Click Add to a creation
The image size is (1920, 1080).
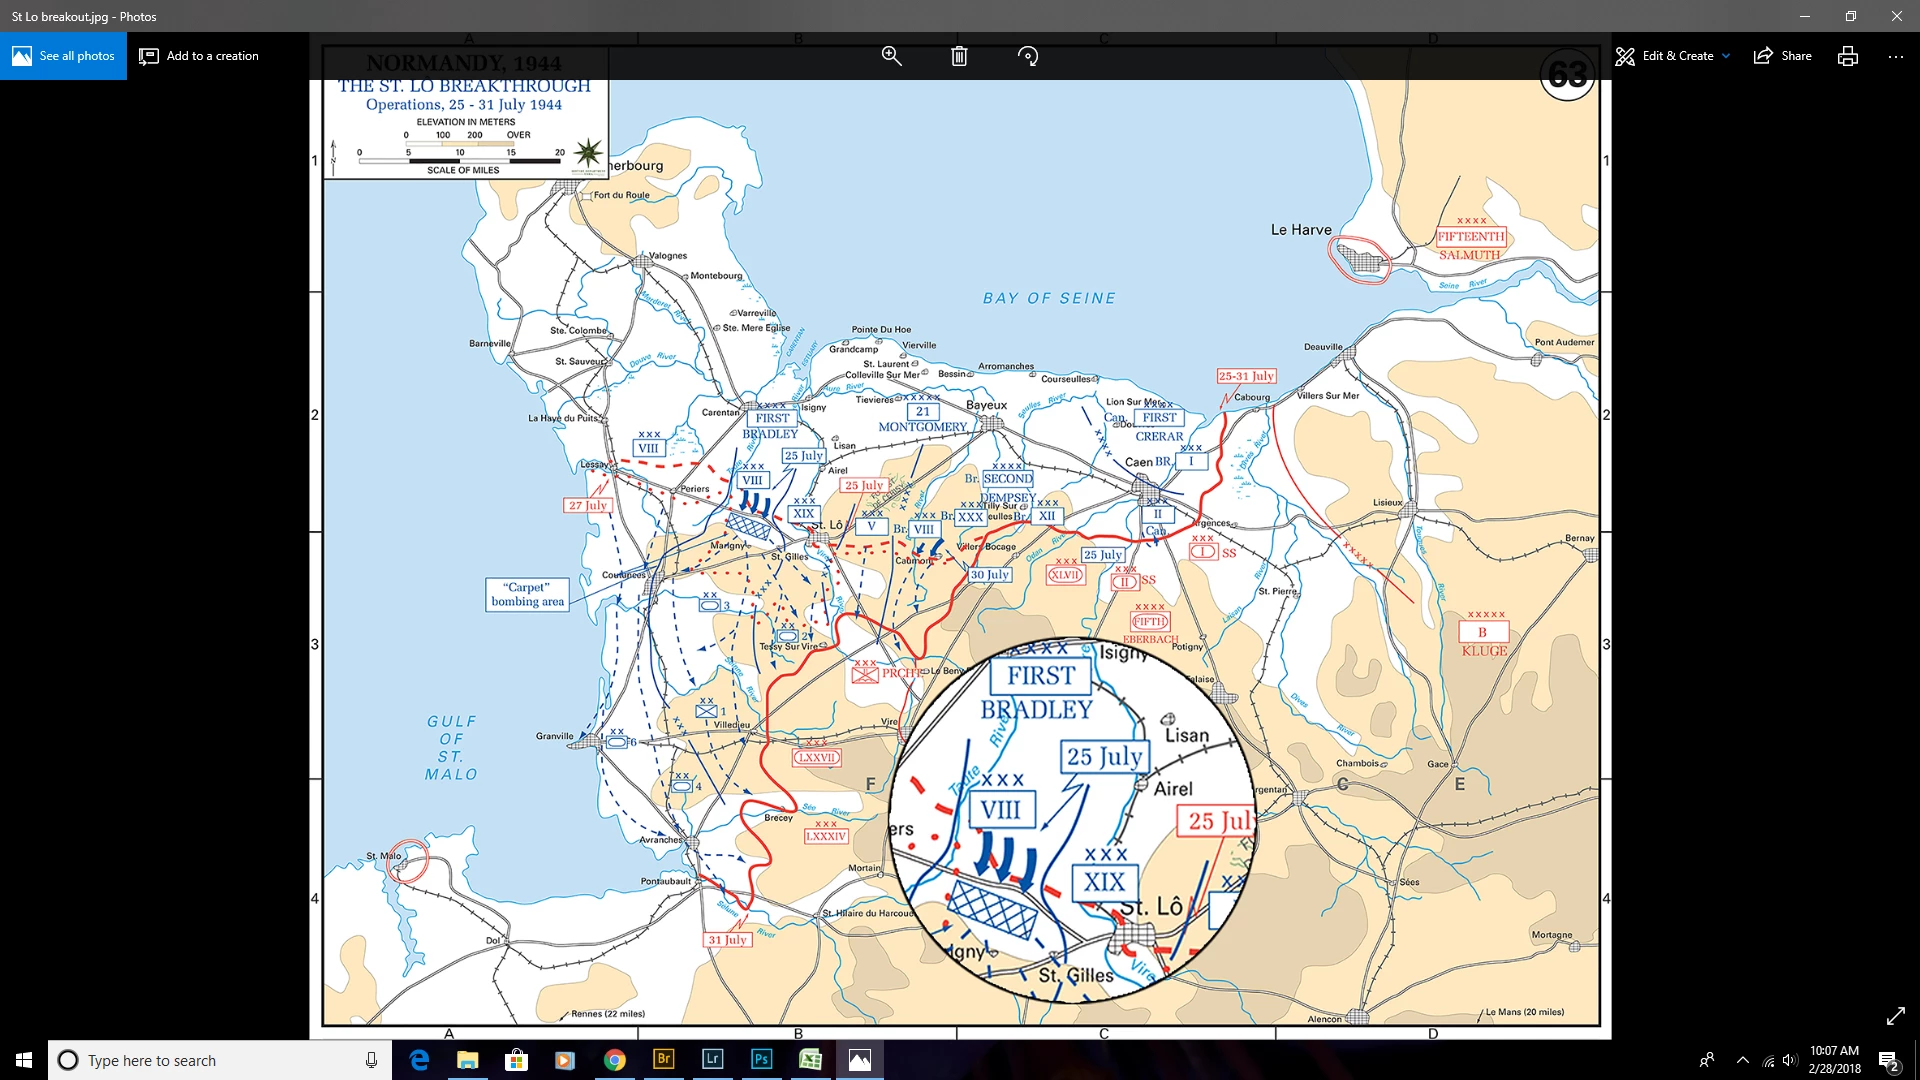pyautogui.click(x=199, y=56)
